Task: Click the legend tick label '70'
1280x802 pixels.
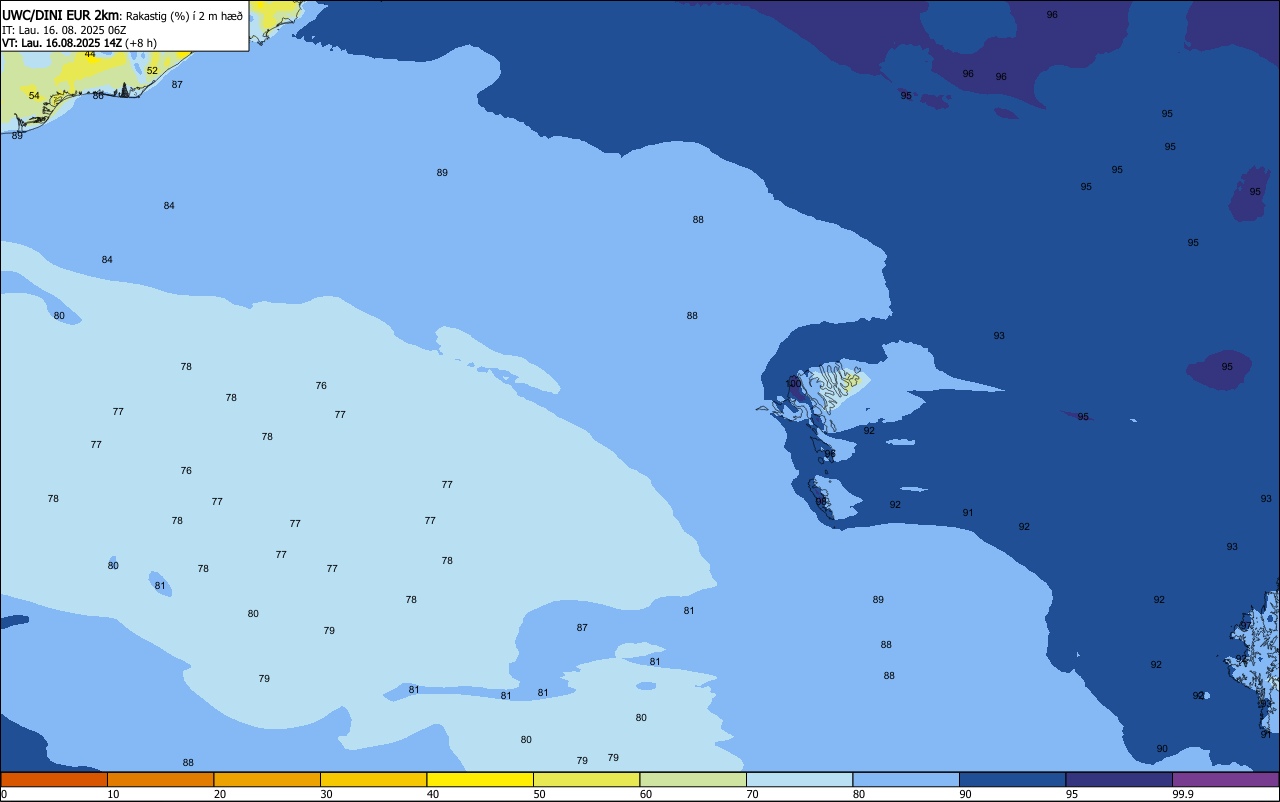Action: [x=752, y=794]
